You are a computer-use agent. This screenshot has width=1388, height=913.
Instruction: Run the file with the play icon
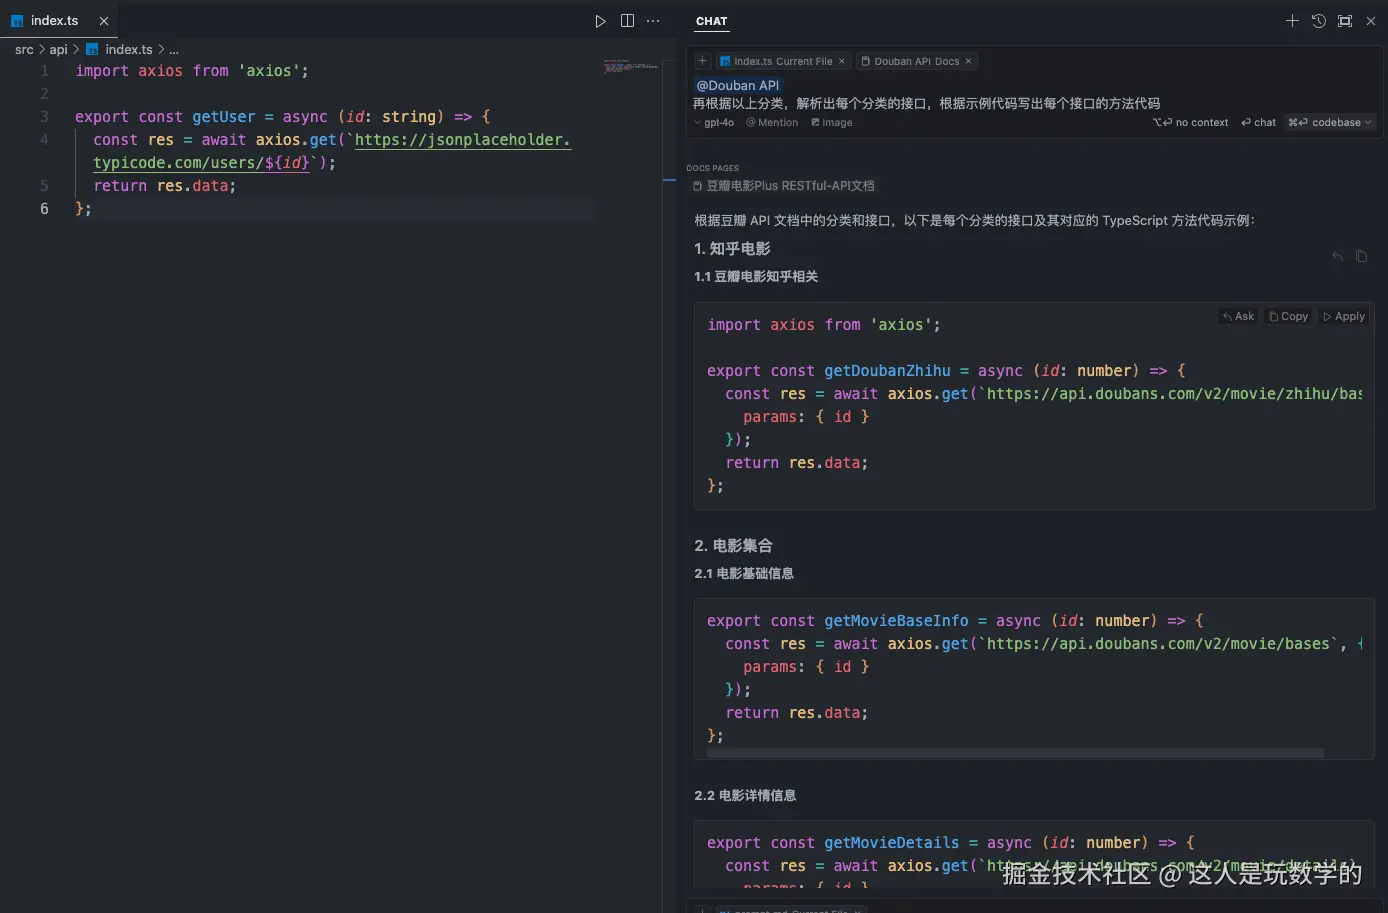600,21
